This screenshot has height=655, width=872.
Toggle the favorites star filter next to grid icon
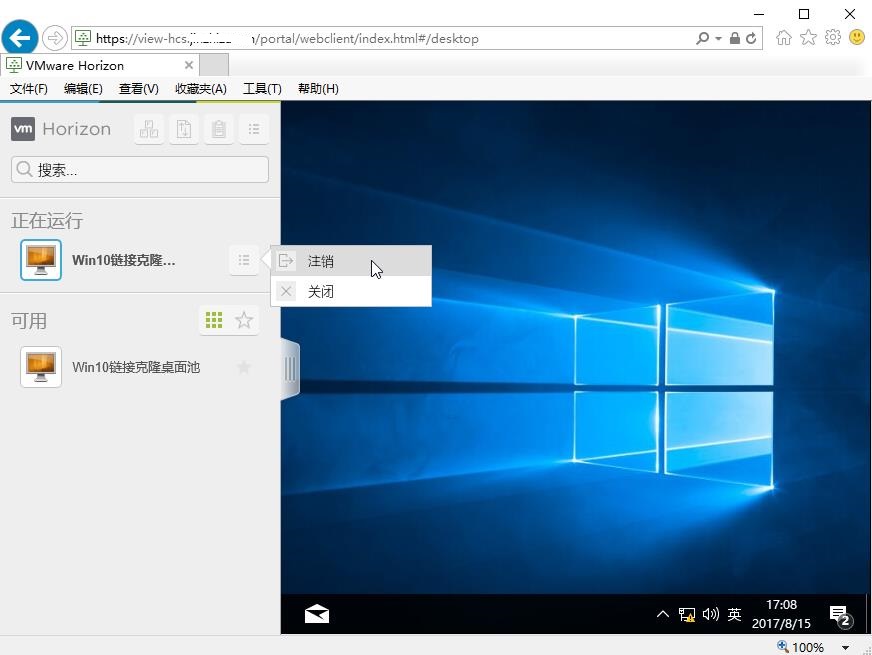[243, 320]
